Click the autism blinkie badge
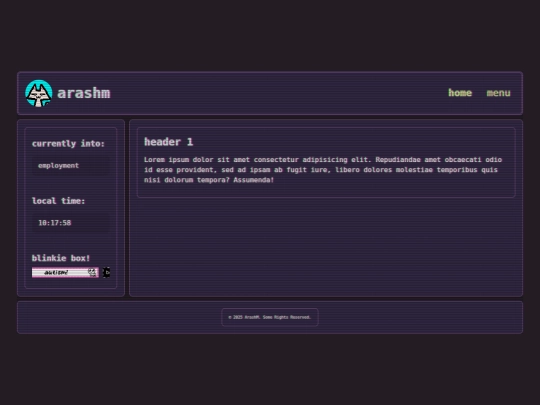 click(x=65, y=272)
